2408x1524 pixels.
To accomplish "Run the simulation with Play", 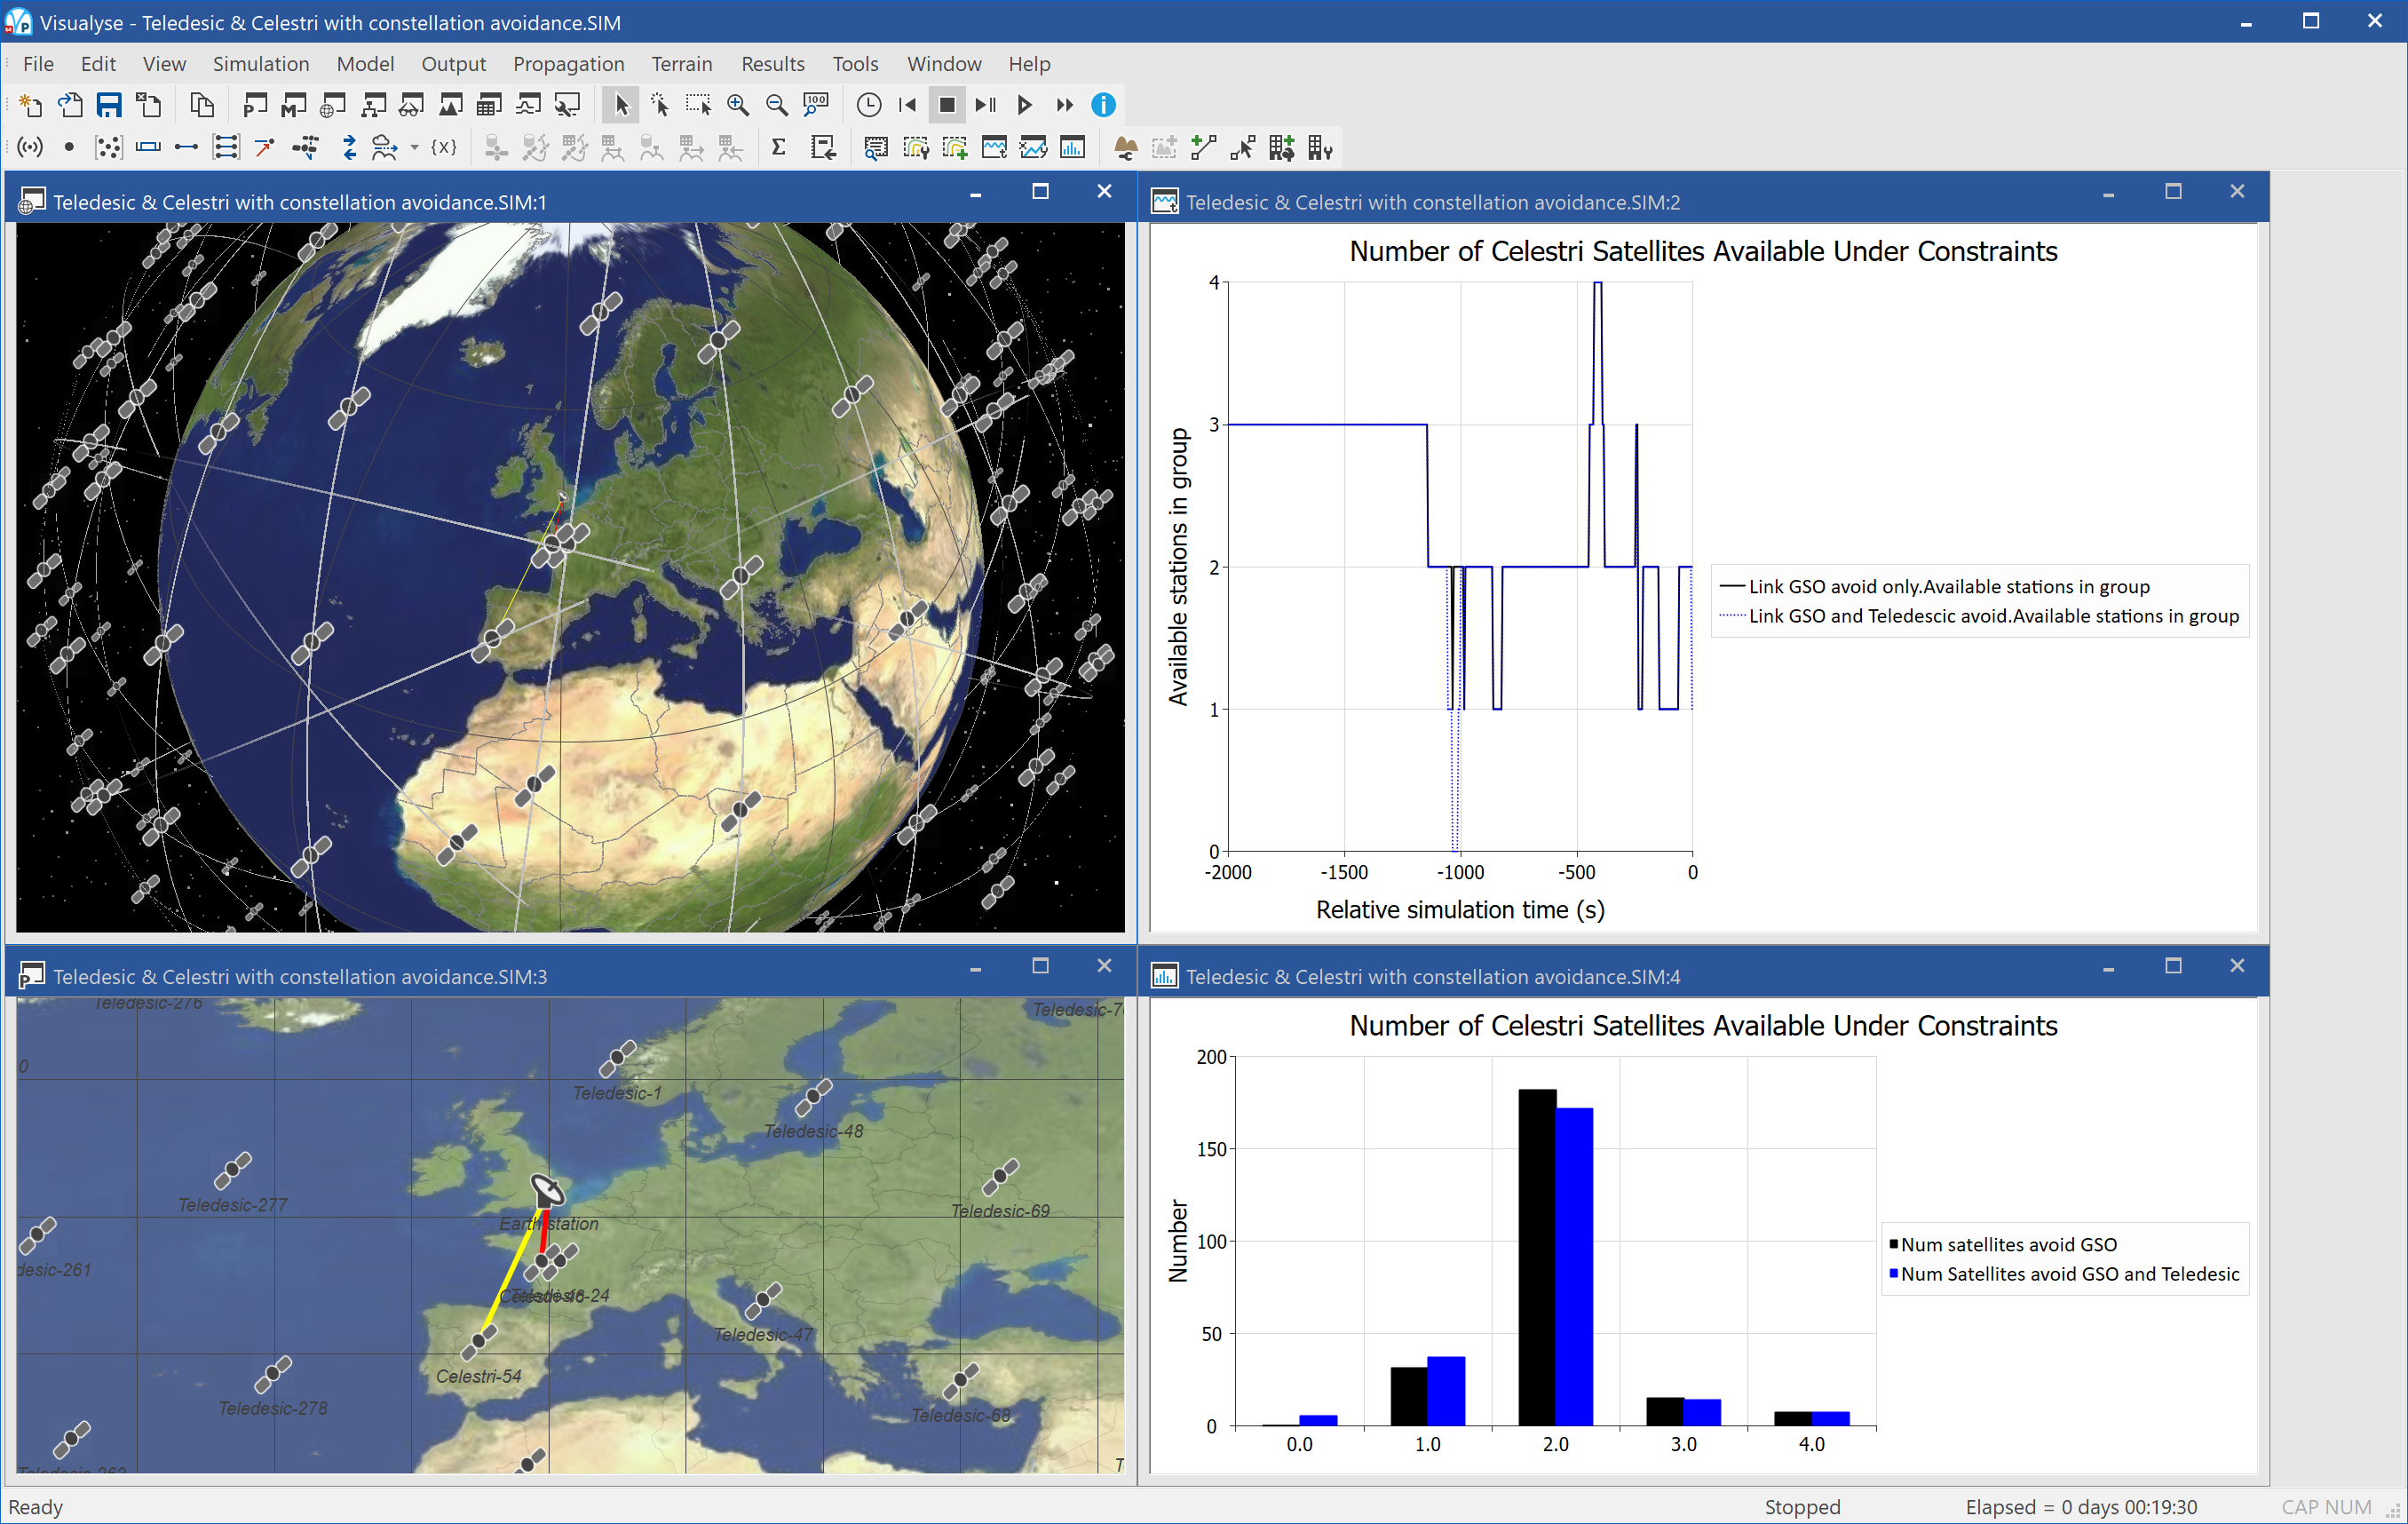I will tap(1025, 105).
